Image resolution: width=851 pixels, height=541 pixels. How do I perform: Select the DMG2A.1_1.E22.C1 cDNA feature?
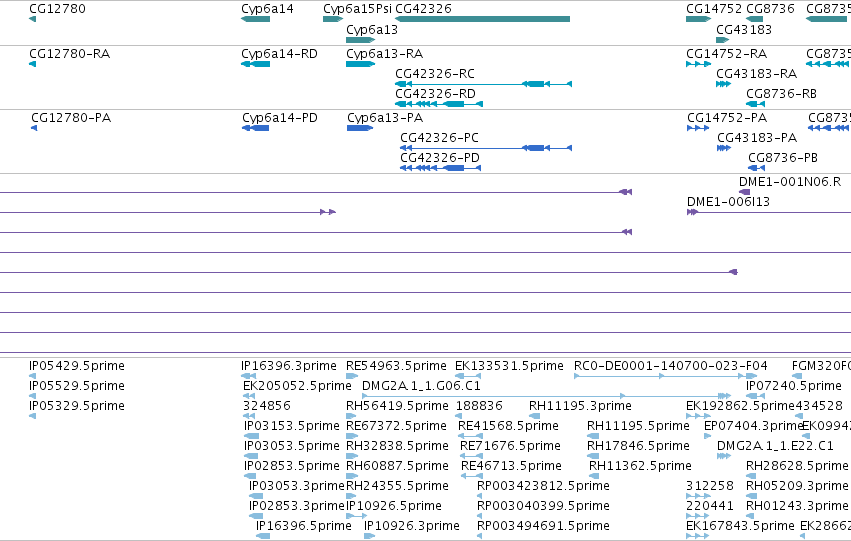tap(724, 456)
